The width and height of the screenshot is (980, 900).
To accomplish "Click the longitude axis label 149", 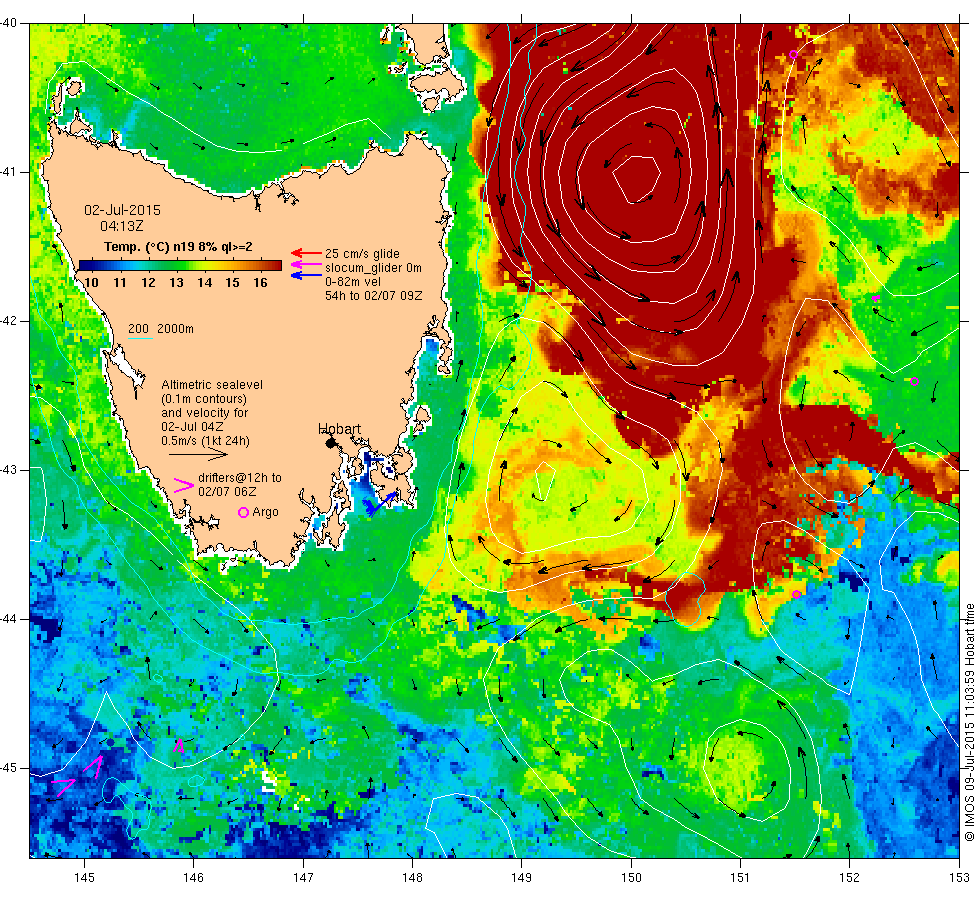I will pos(521,878).
